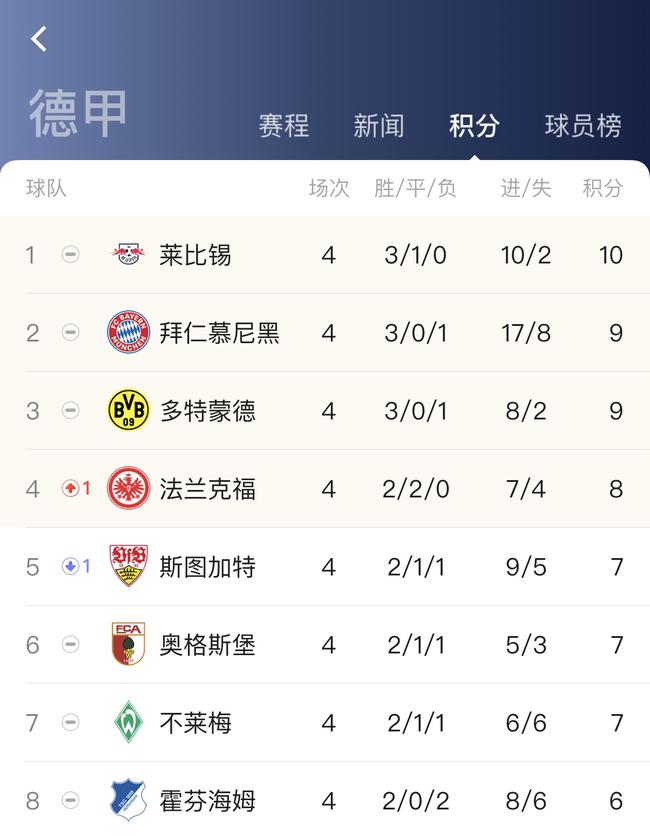Select the 霍芬海姆 row name
The image size is (650, 836).
coord(207,801)
